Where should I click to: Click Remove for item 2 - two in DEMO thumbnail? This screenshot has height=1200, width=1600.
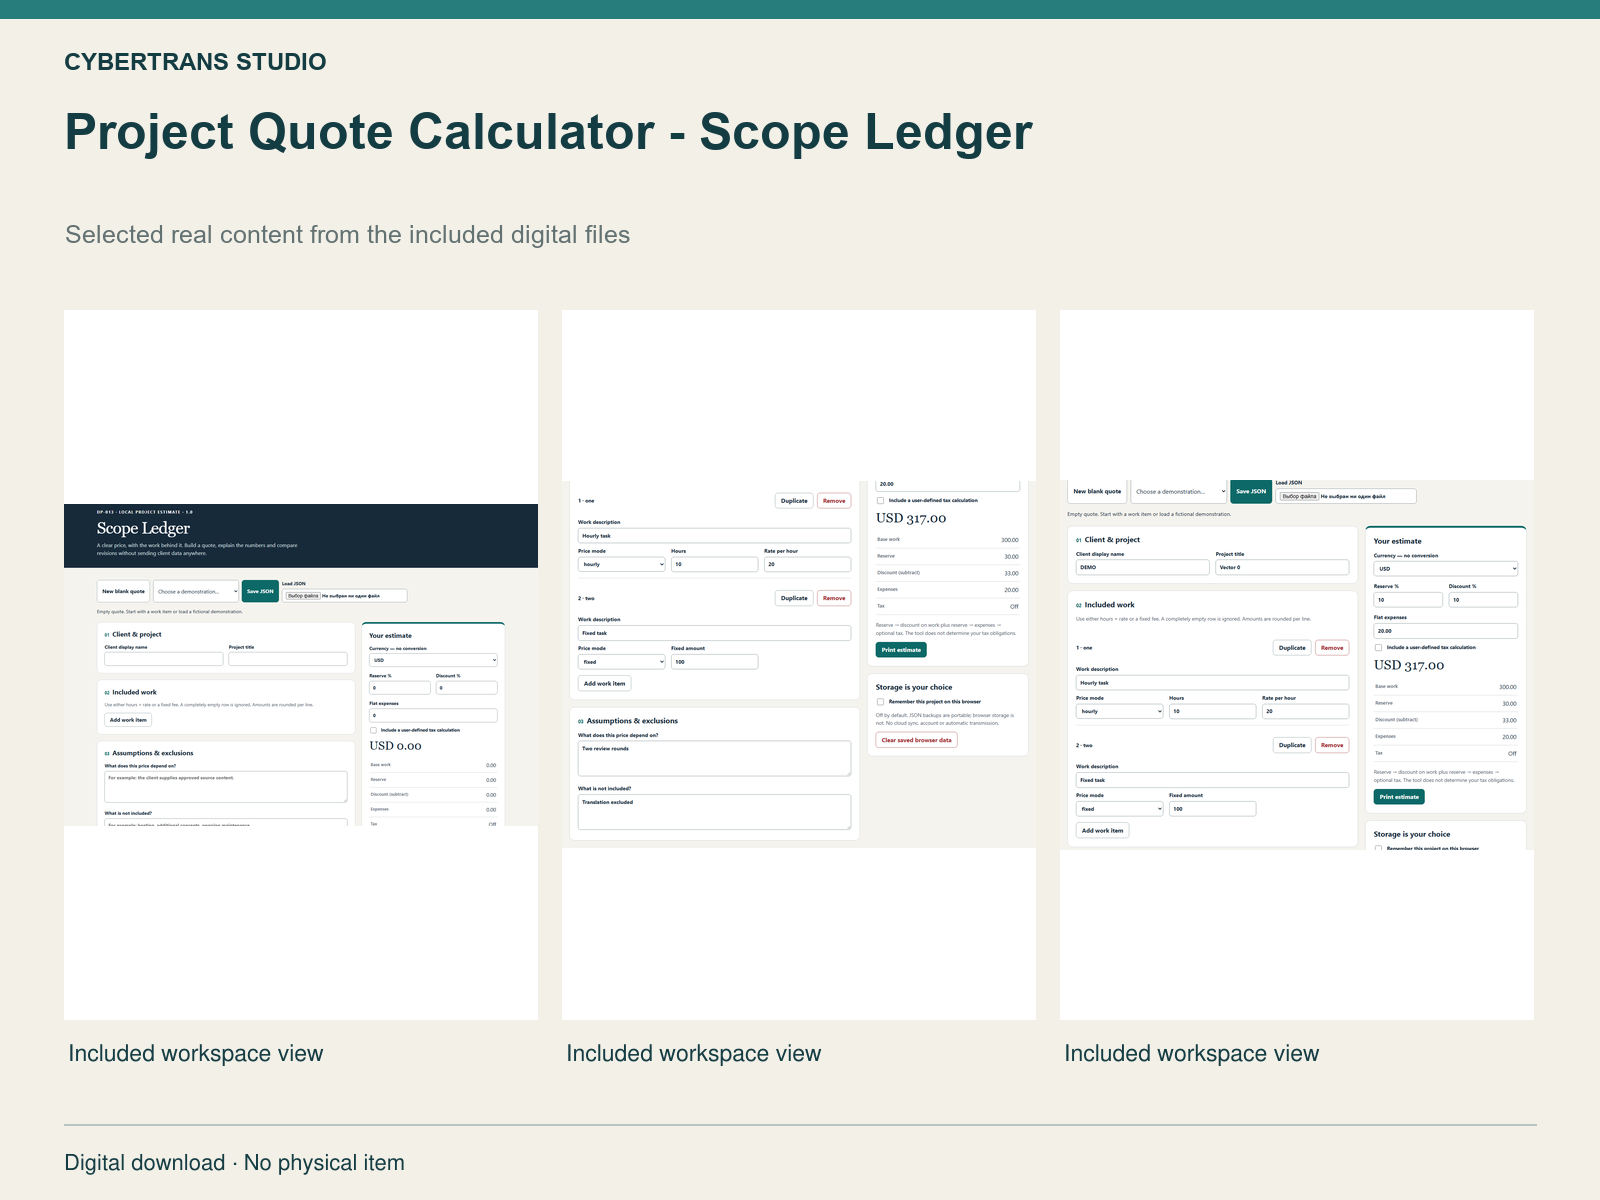(1332, 745)
